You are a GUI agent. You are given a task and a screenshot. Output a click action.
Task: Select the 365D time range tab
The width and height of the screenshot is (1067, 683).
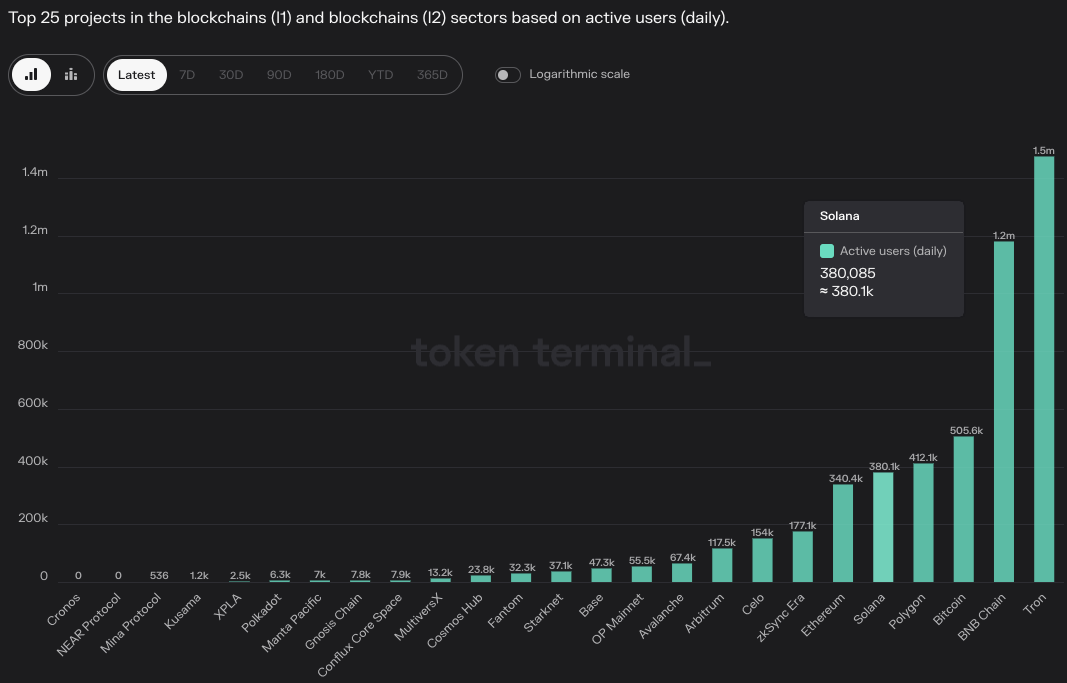point(432,75)
